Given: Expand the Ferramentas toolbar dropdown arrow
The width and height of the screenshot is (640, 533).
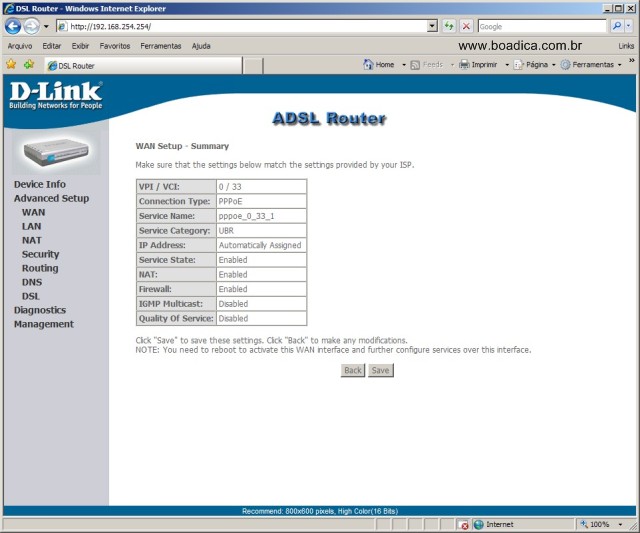Looking at the screenshot, I should click(619, 65).
